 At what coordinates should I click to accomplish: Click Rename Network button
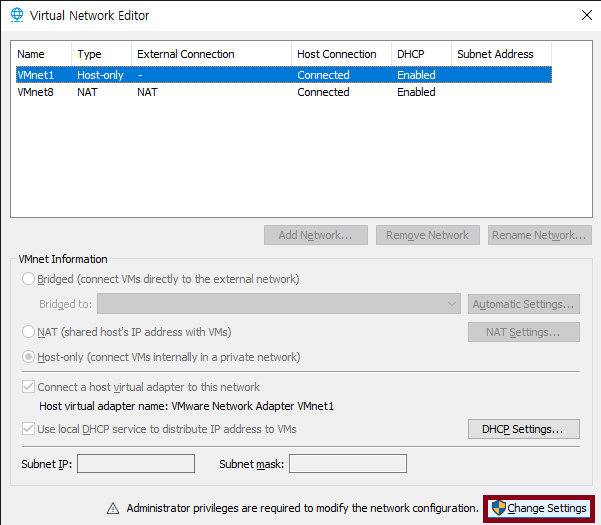click(540, 235)
